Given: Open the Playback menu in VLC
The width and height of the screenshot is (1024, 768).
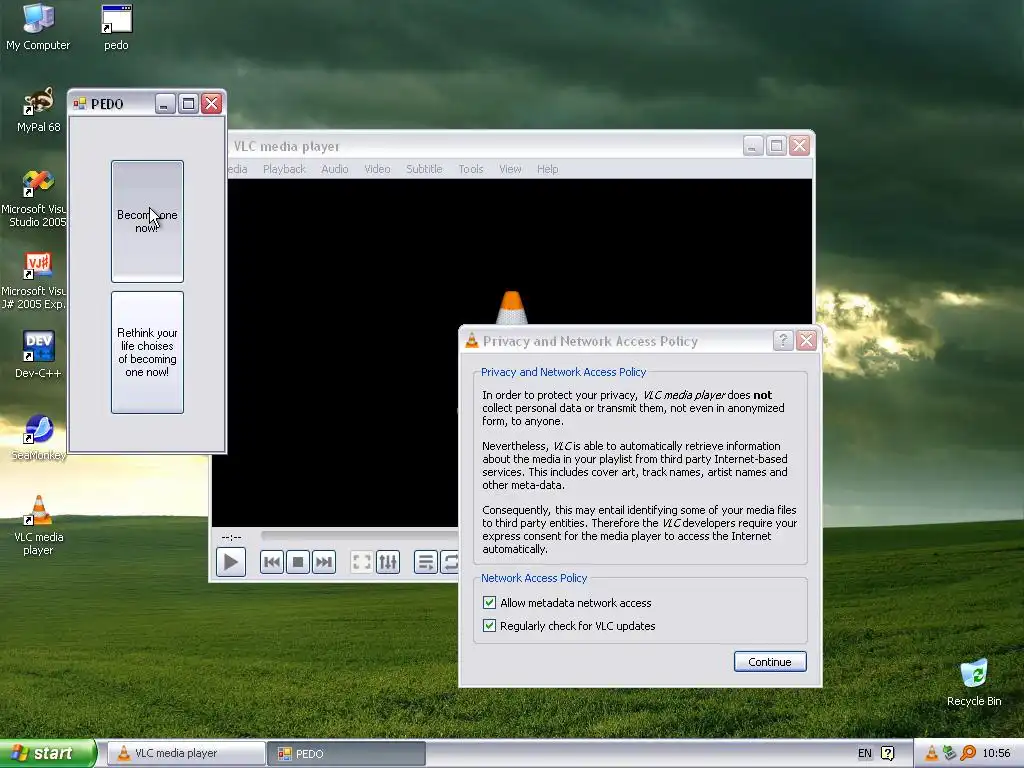Looking at the screenshot, I should [284, 169].
